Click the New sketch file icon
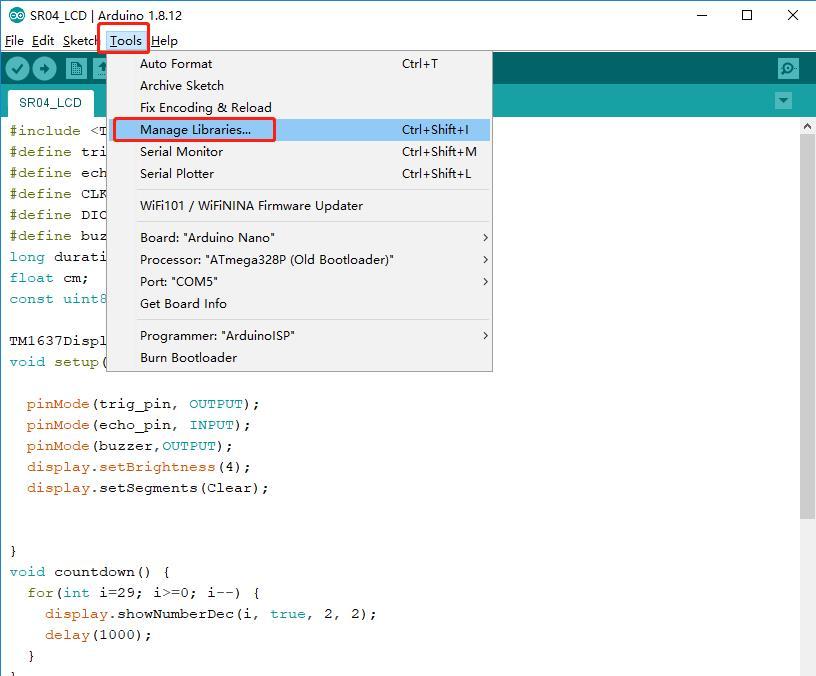Viewport: 816px width, 676px height. click(x=76, y=69)
